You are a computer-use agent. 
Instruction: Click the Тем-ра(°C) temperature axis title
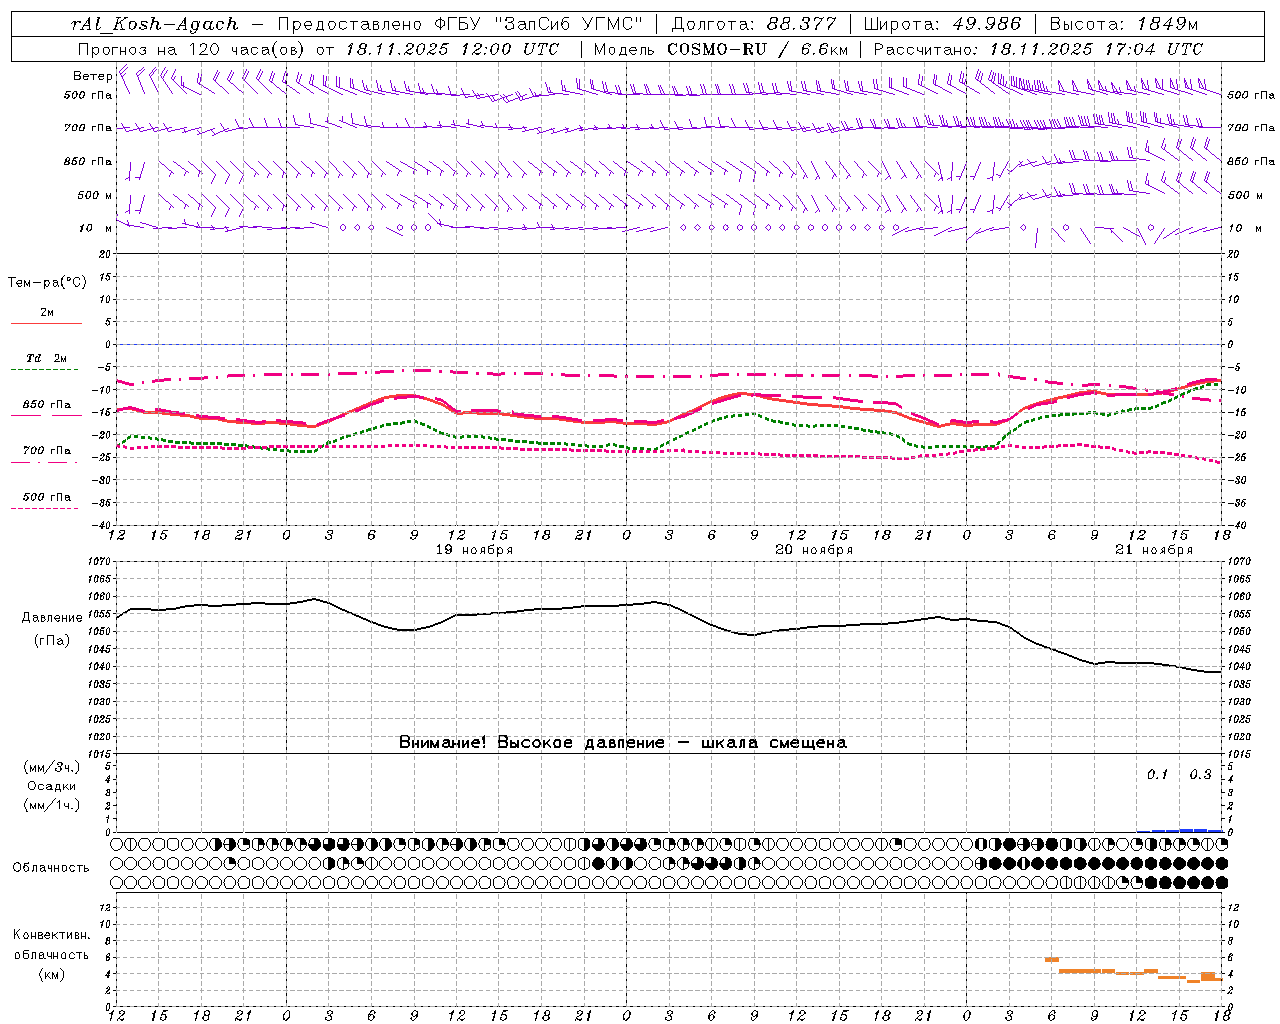[47, 283]
